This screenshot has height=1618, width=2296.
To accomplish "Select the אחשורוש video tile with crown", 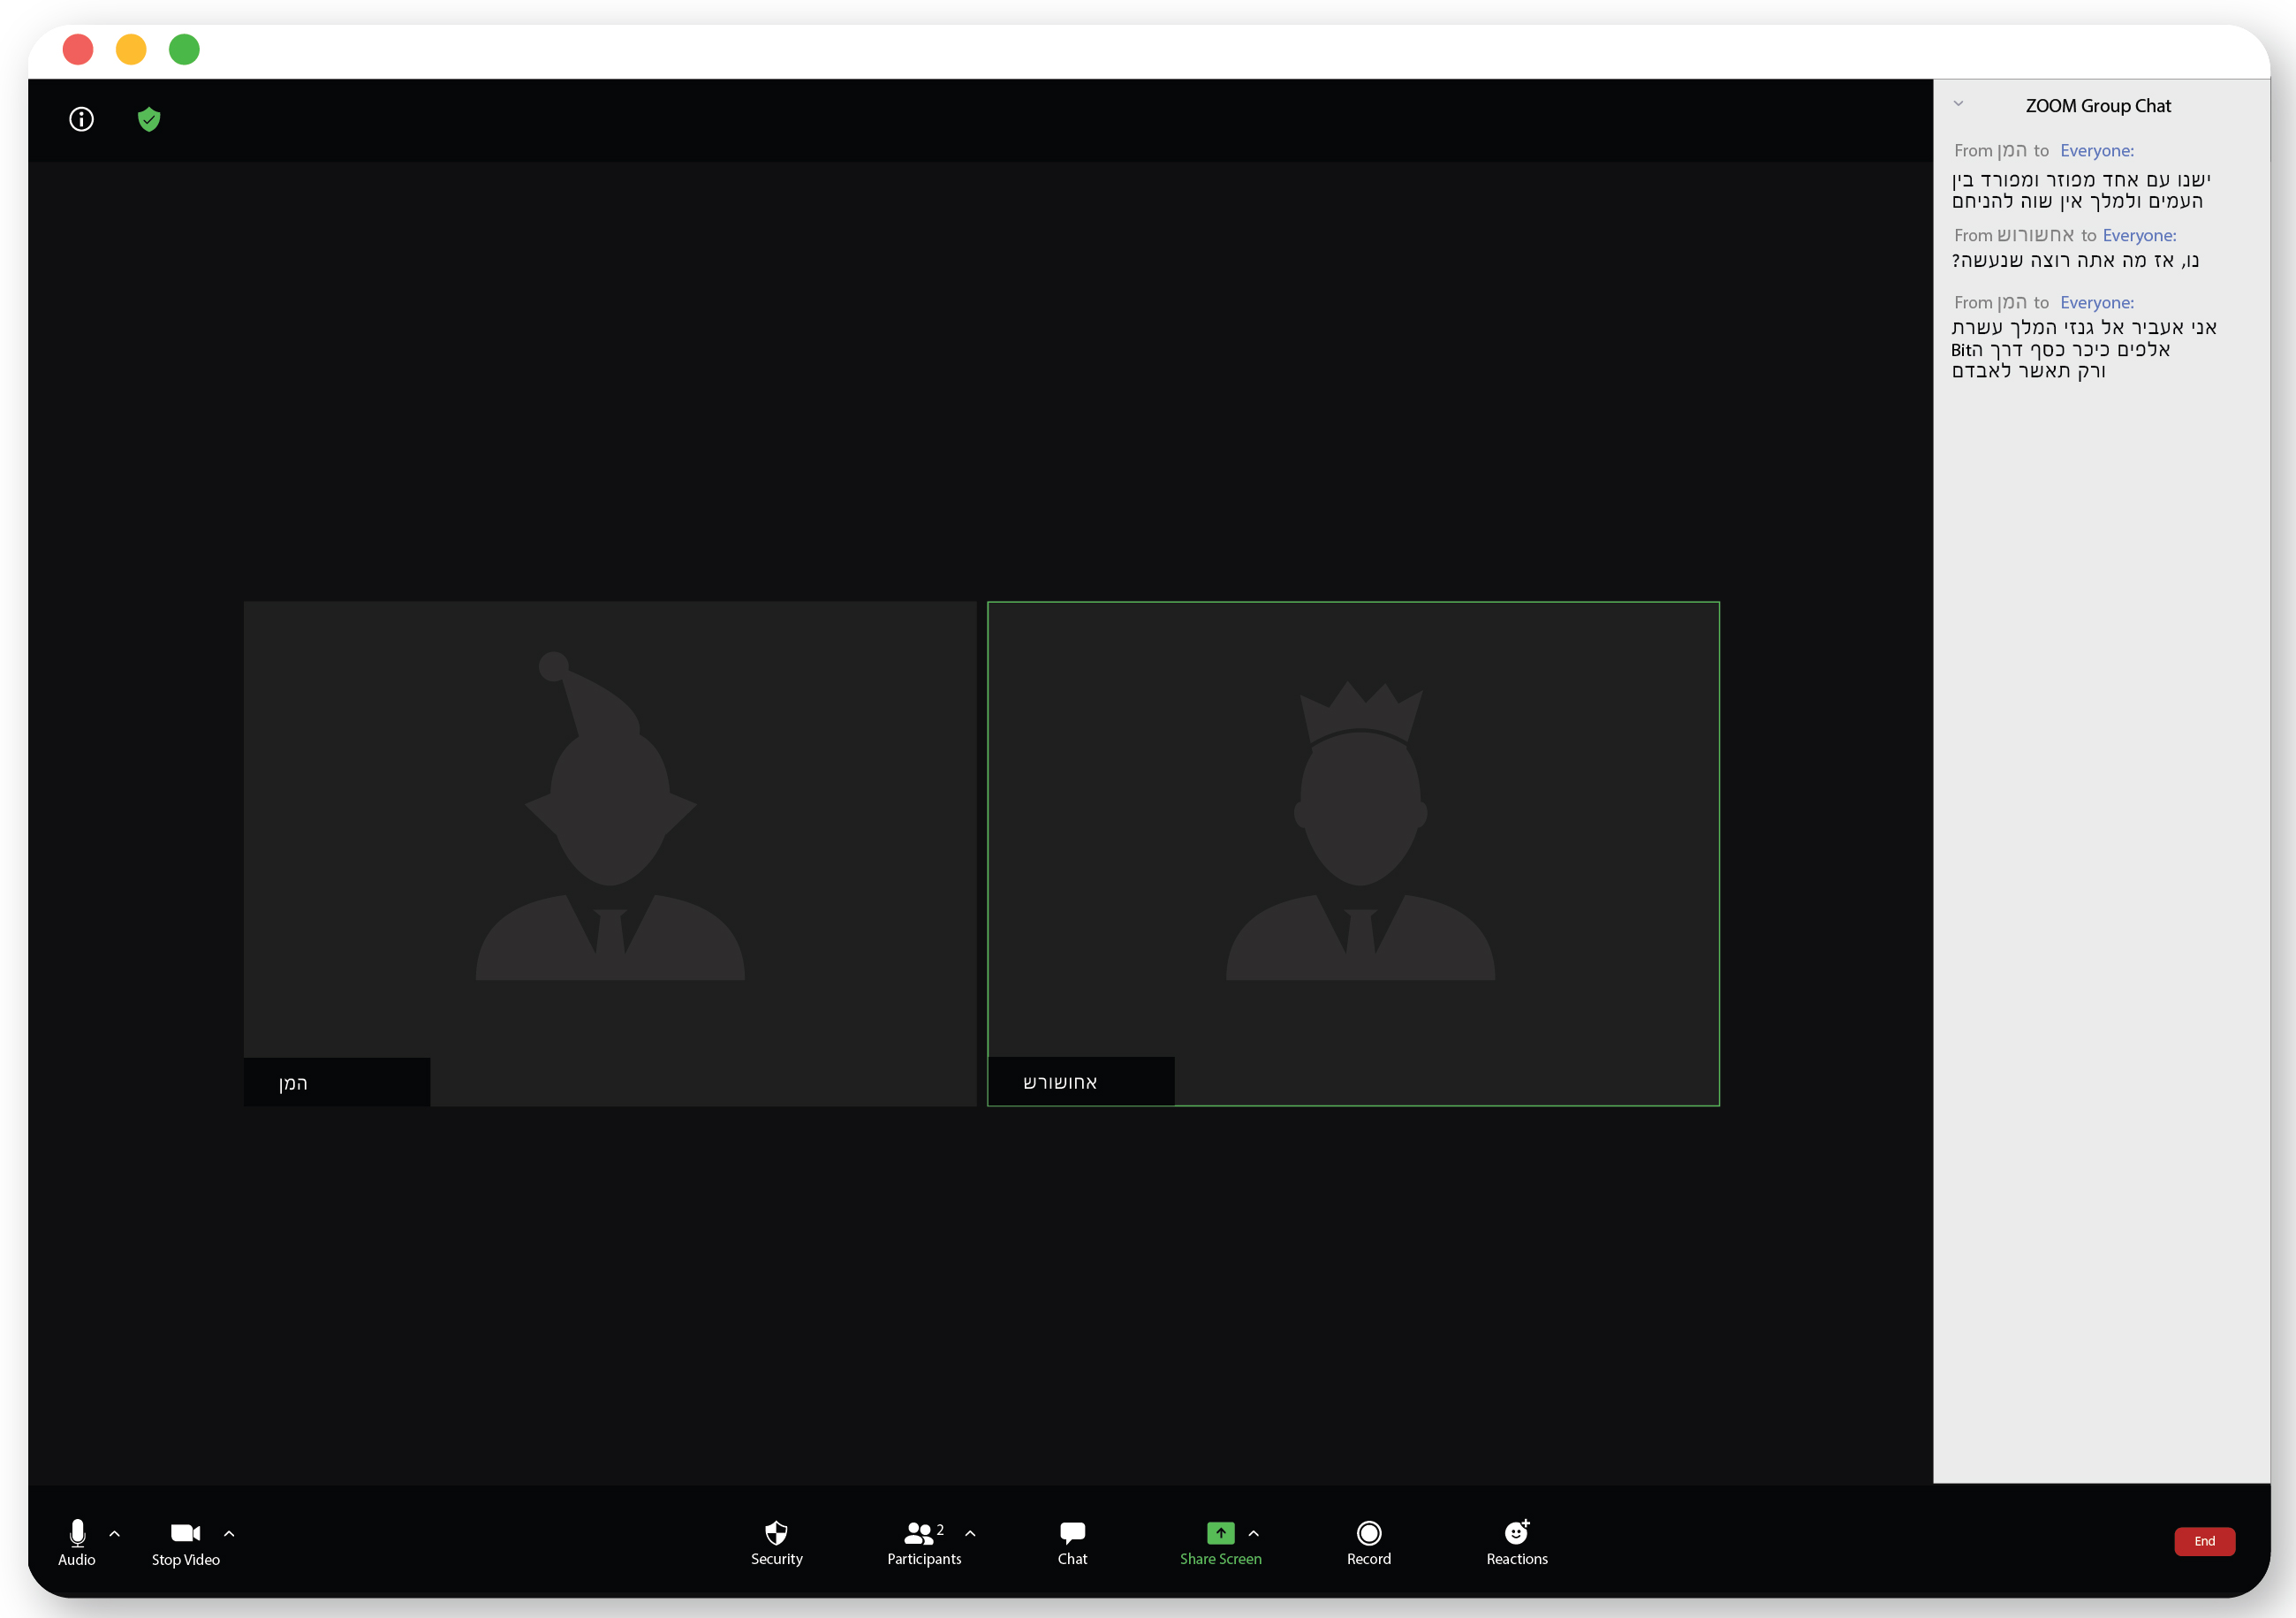I will tap(1353, 852).
